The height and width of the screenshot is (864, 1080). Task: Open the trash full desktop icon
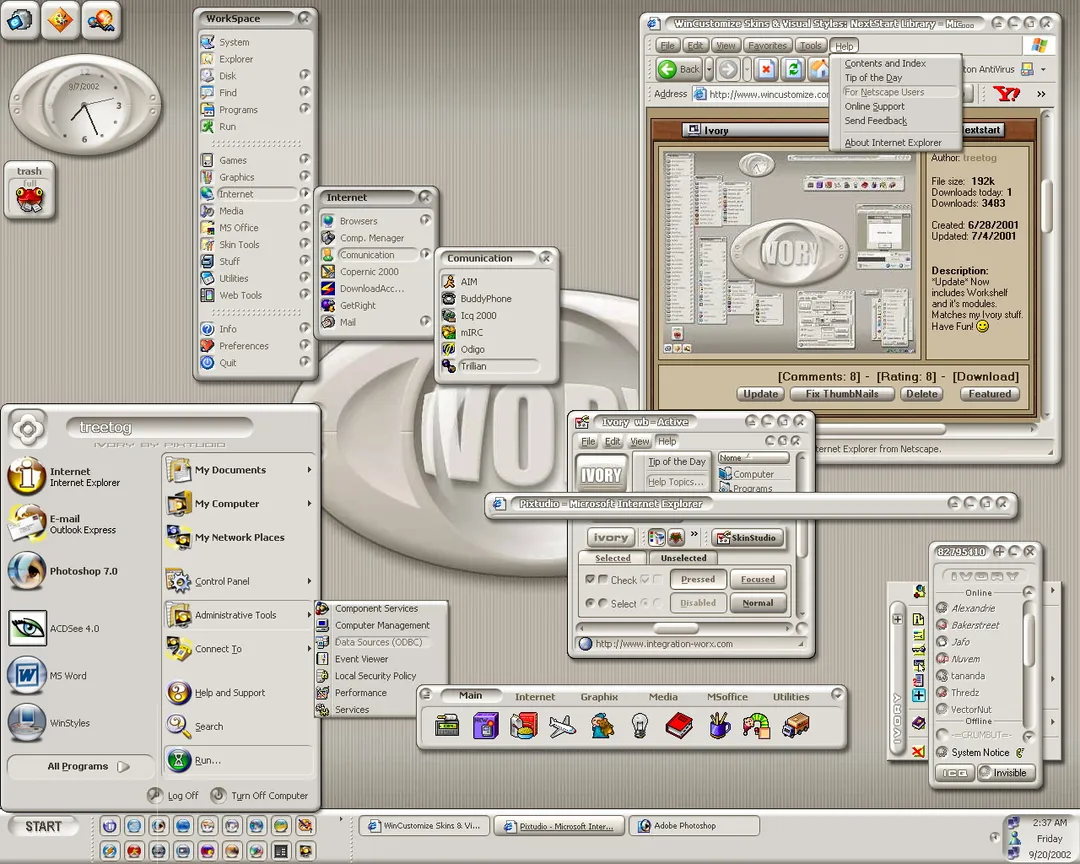coord(30,191)
